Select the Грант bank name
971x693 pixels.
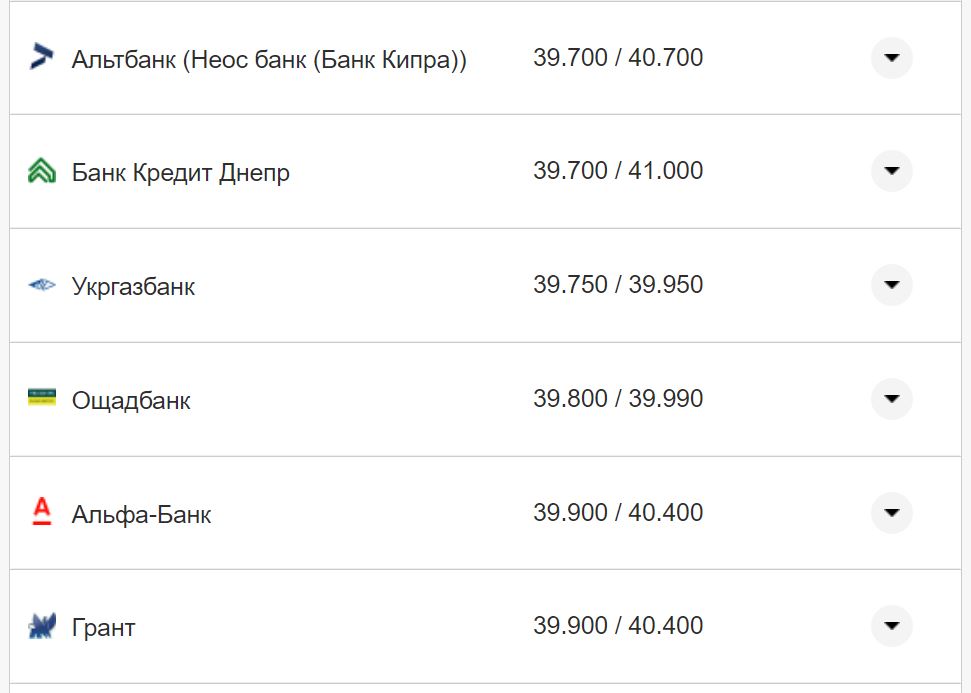click(104, 629)
